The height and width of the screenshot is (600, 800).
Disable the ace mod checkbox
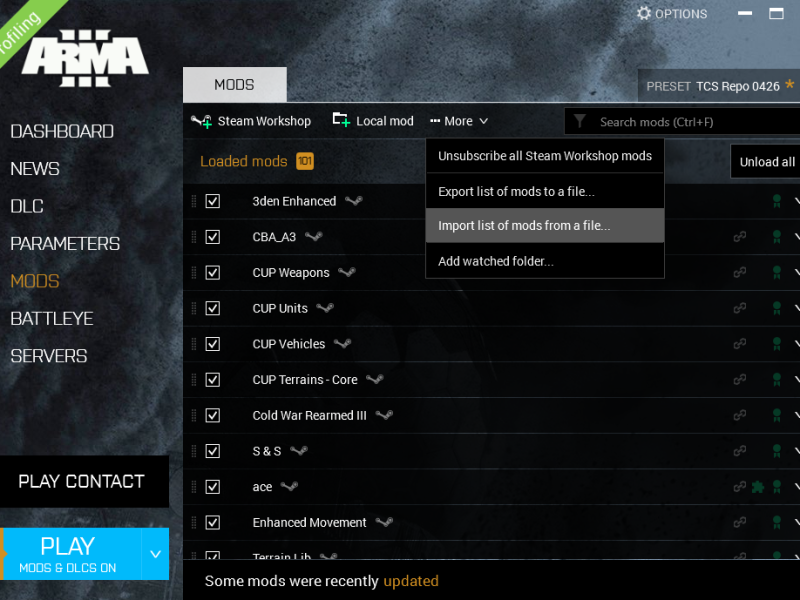tap(213, 487)
